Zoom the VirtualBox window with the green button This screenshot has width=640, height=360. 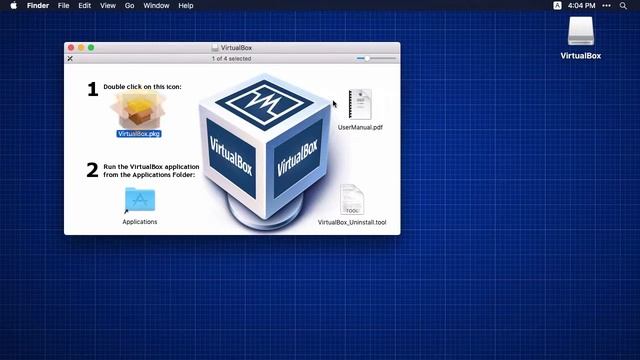click(x=91, y=48)
